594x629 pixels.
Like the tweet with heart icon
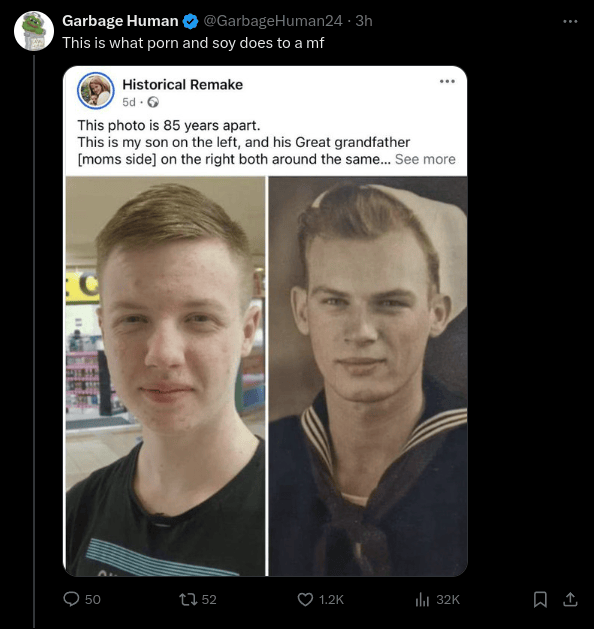[x=305, y=599]
